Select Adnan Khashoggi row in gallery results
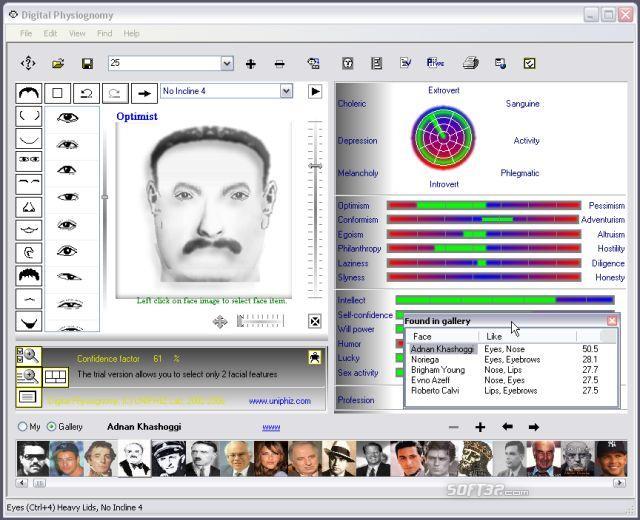The image size is (640, 520). coord(512,349)
